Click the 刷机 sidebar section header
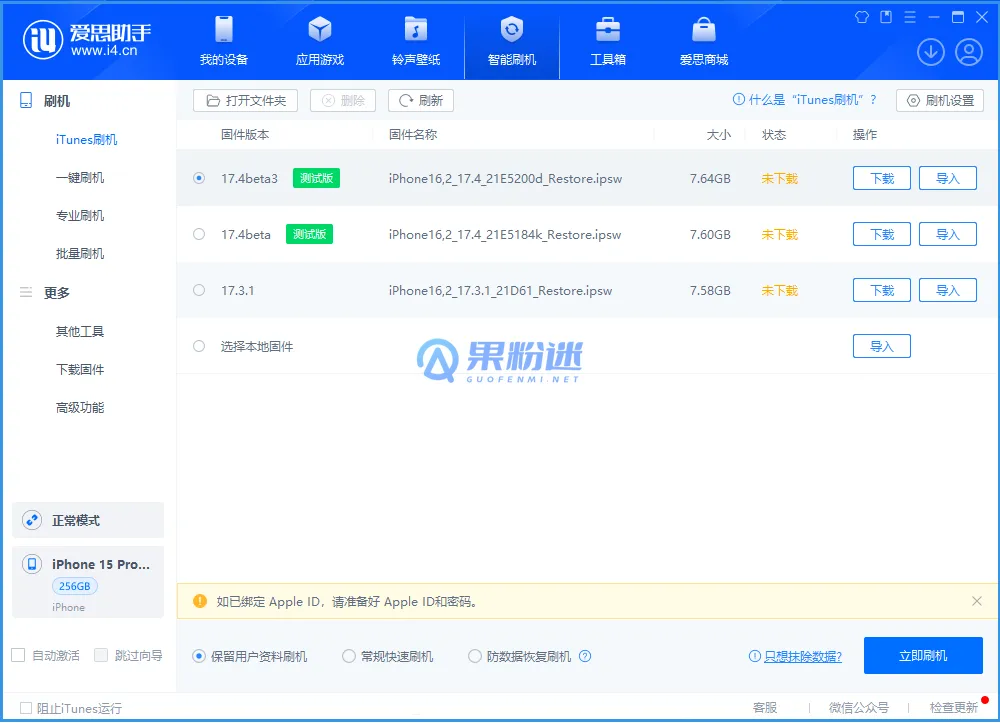Screen dimensions: 1000x723 coord(56,101)
